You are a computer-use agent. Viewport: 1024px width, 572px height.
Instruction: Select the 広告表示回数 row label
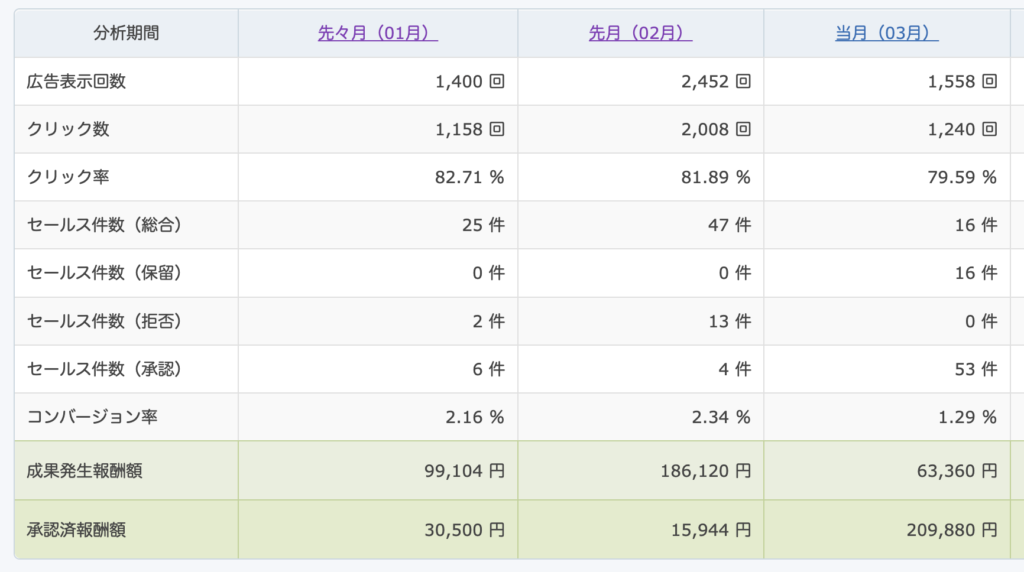pyautogui.click(x=76, y=81)
